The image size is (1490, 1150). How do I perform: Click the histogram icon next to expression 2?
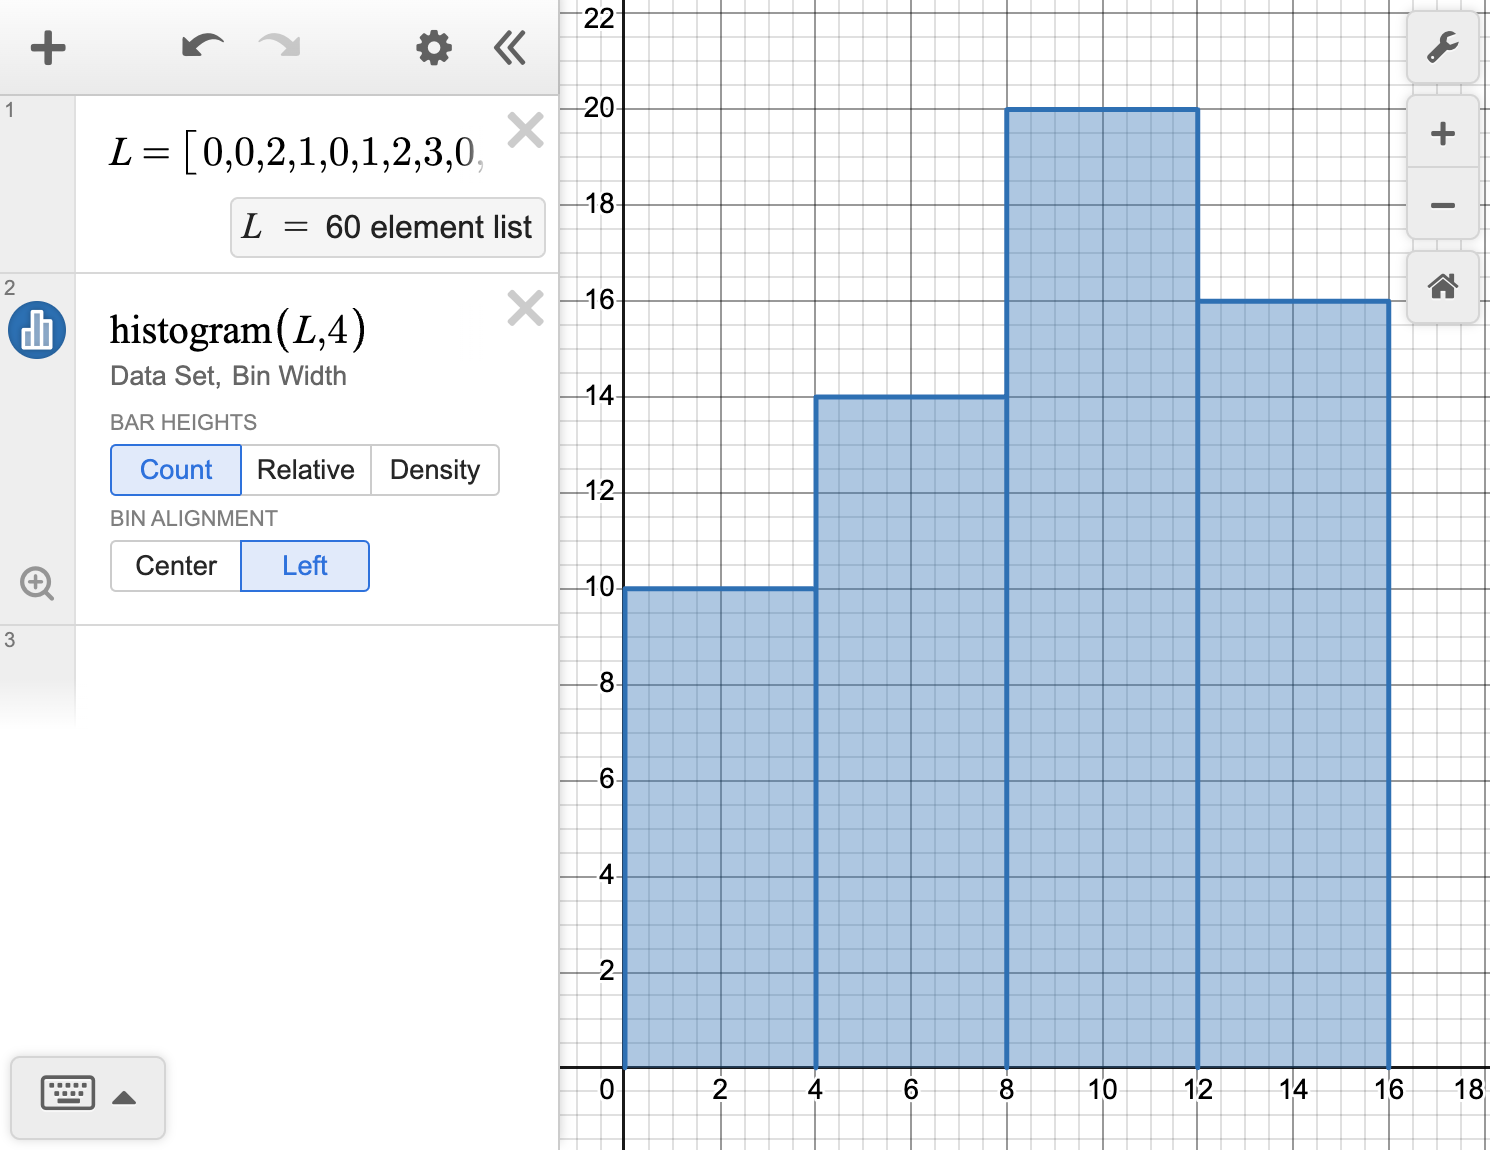36,330
